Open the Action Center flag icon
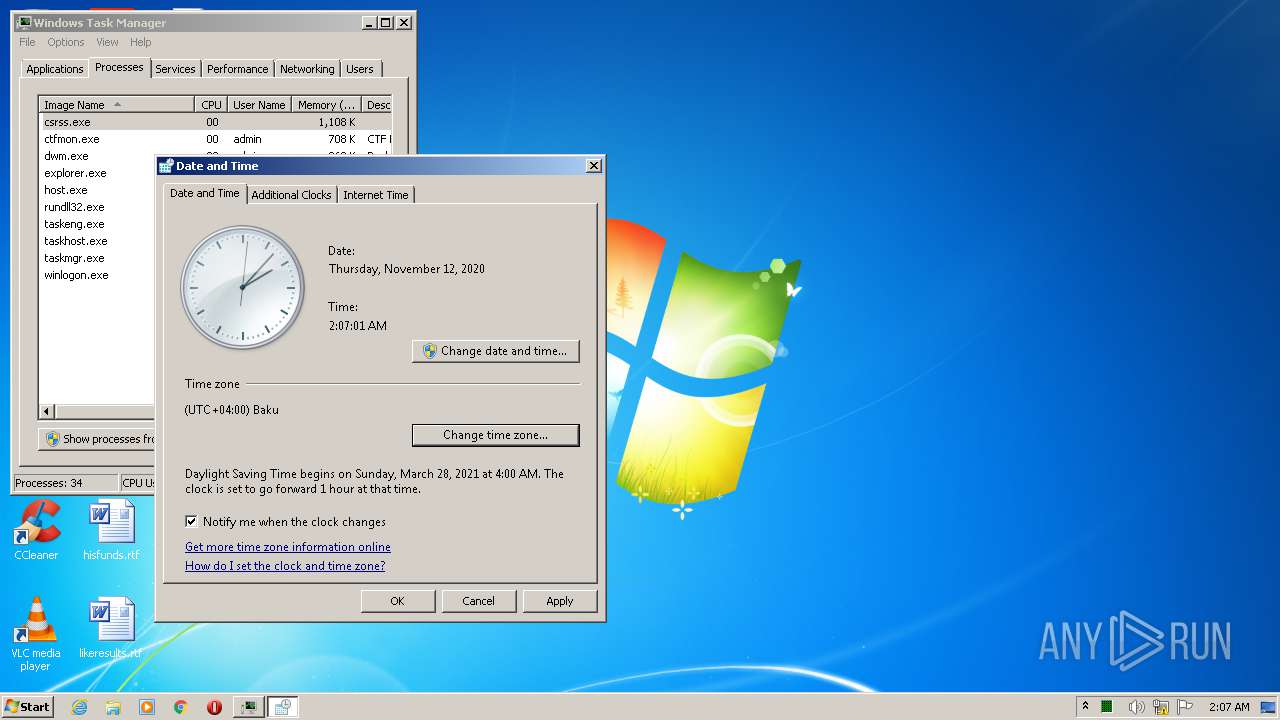This screenshot has width=1280, height=720. pos(1186,707)
